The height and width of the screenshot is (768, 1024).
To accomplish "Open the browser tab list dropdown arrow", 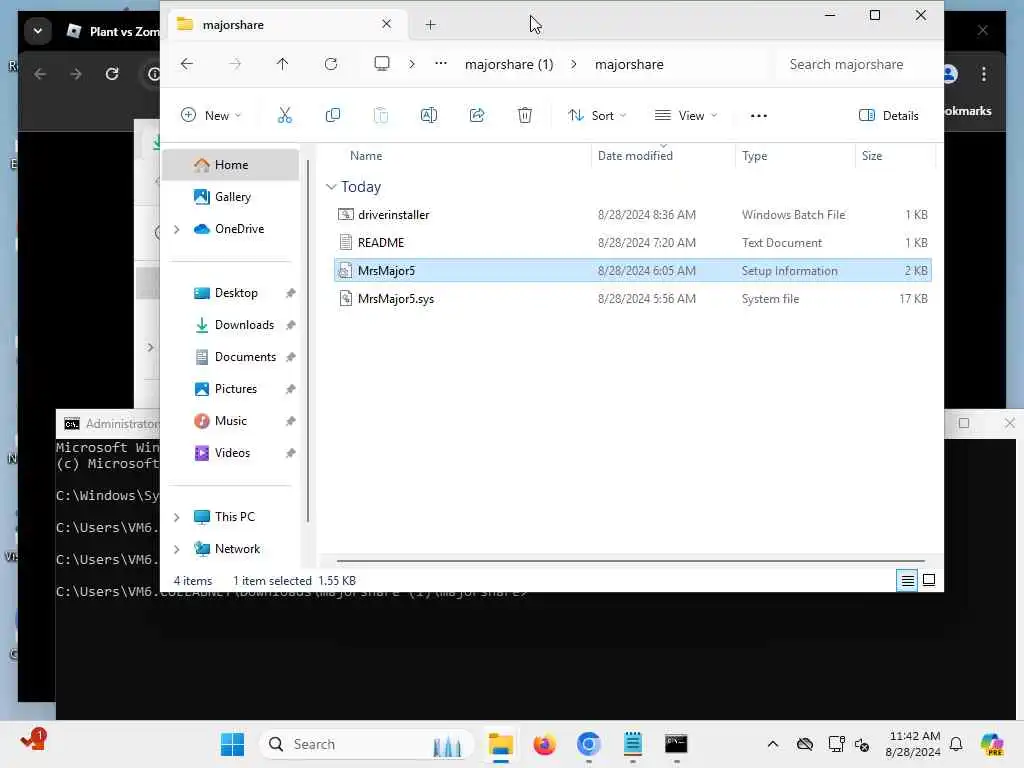I will point(38,31).
